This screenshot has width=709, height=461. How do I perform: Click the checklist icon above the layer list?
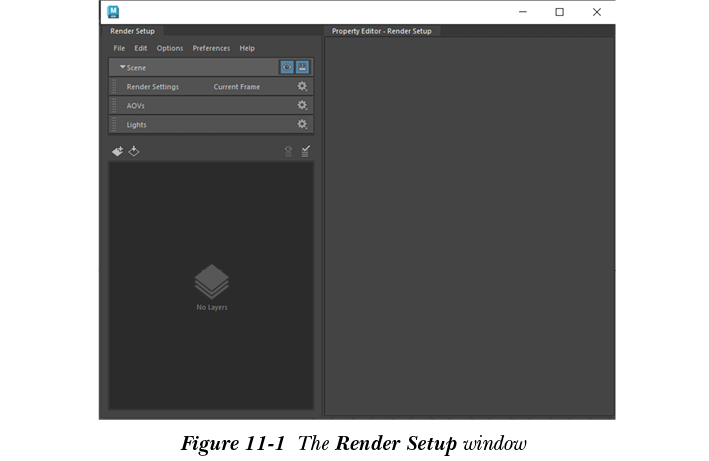tap(305, 151)
